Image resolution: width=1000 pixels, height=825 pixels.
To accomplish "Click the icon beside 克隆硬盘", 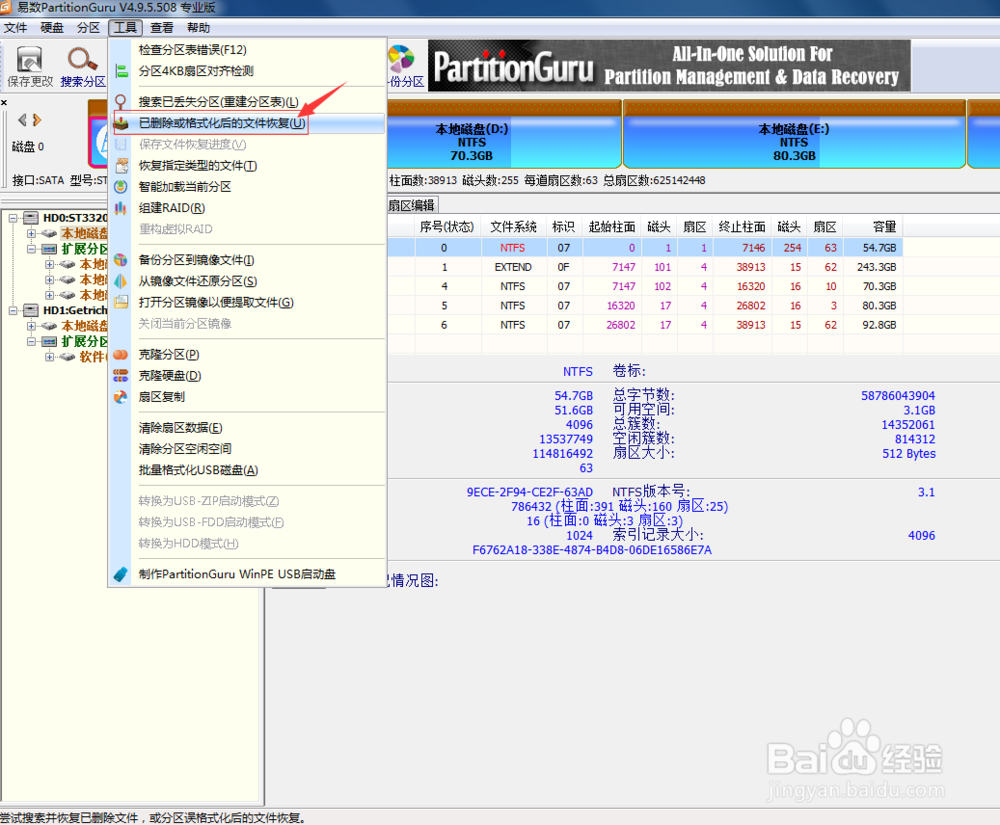I will tap(121, 376).
